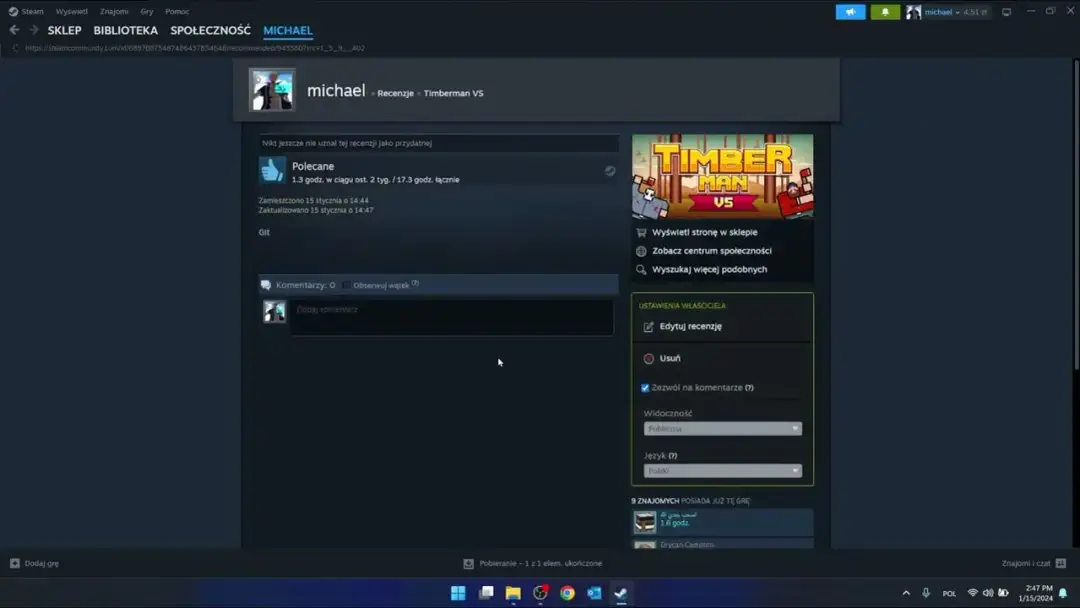Open Steam announcements megaphone icon
Screen dimensions: 1080x608
pyautogui.click(x=850, y=11)
